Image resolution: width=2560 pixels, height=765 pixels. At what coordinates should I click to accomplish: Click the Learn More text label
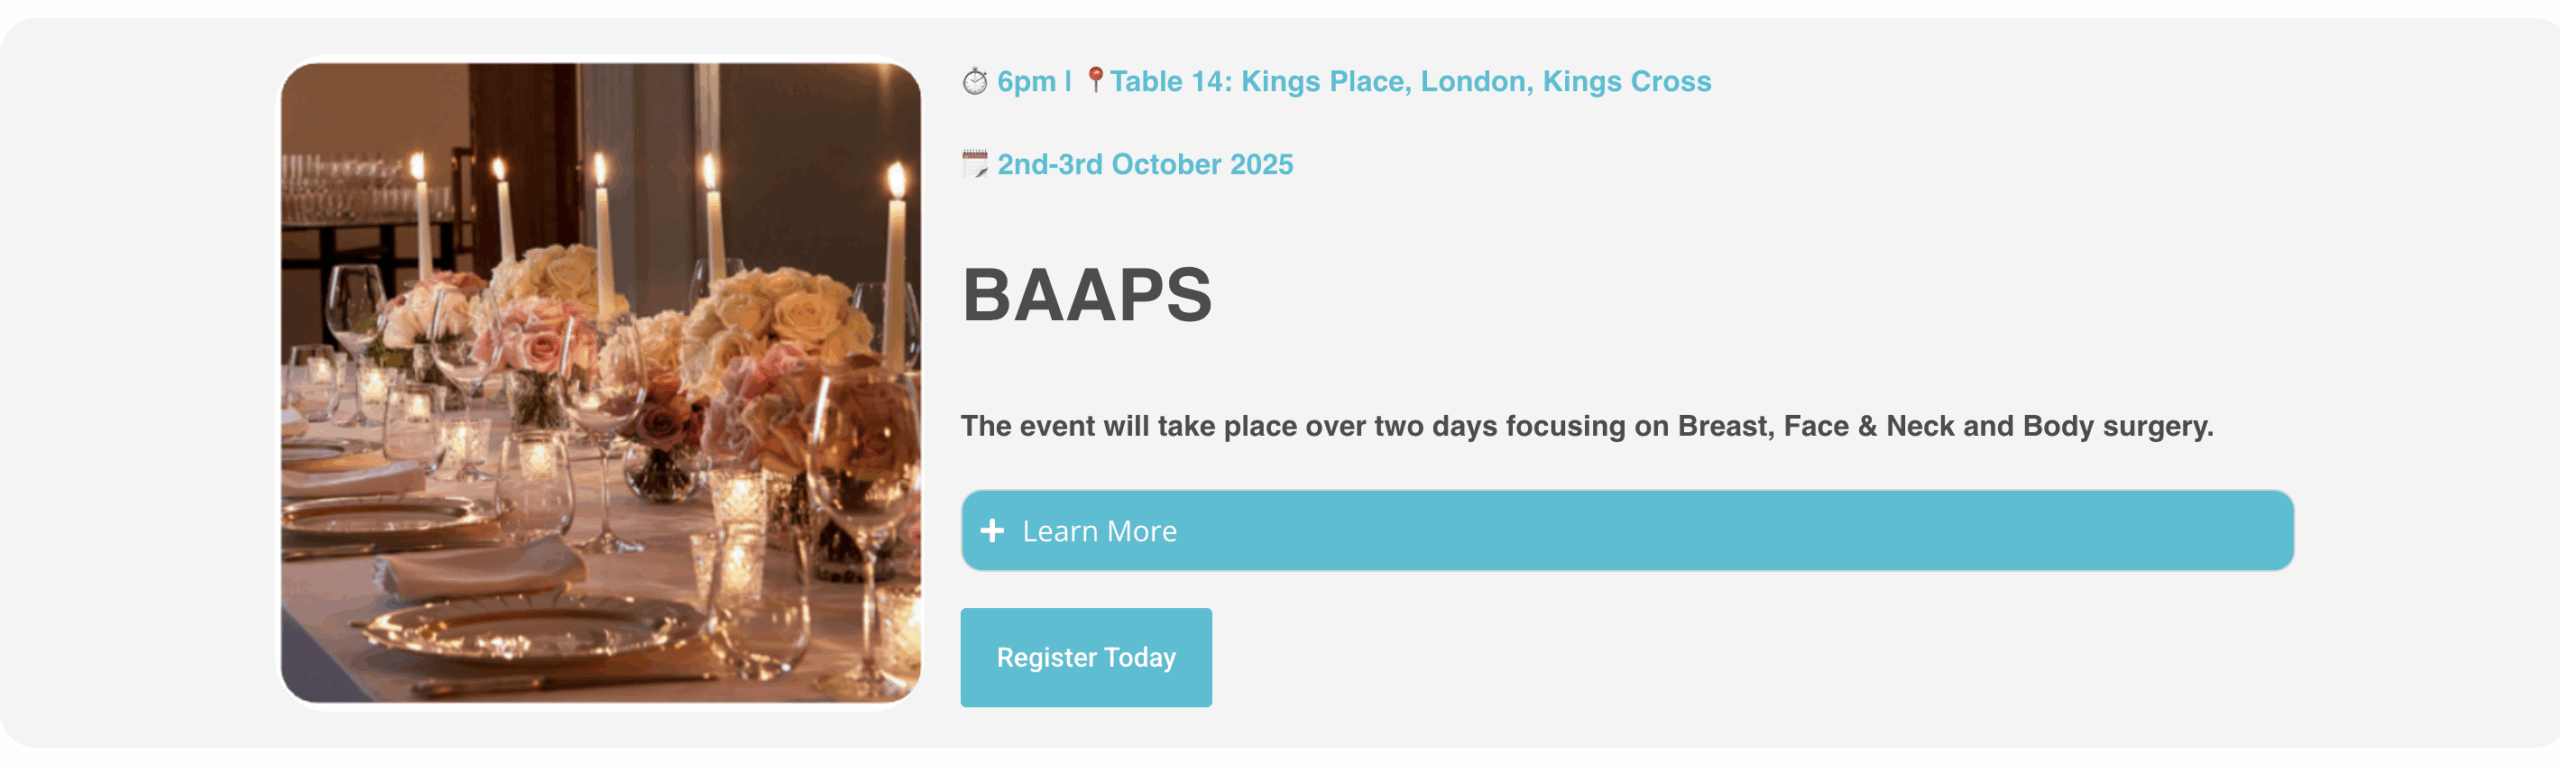coord(1098,531)
